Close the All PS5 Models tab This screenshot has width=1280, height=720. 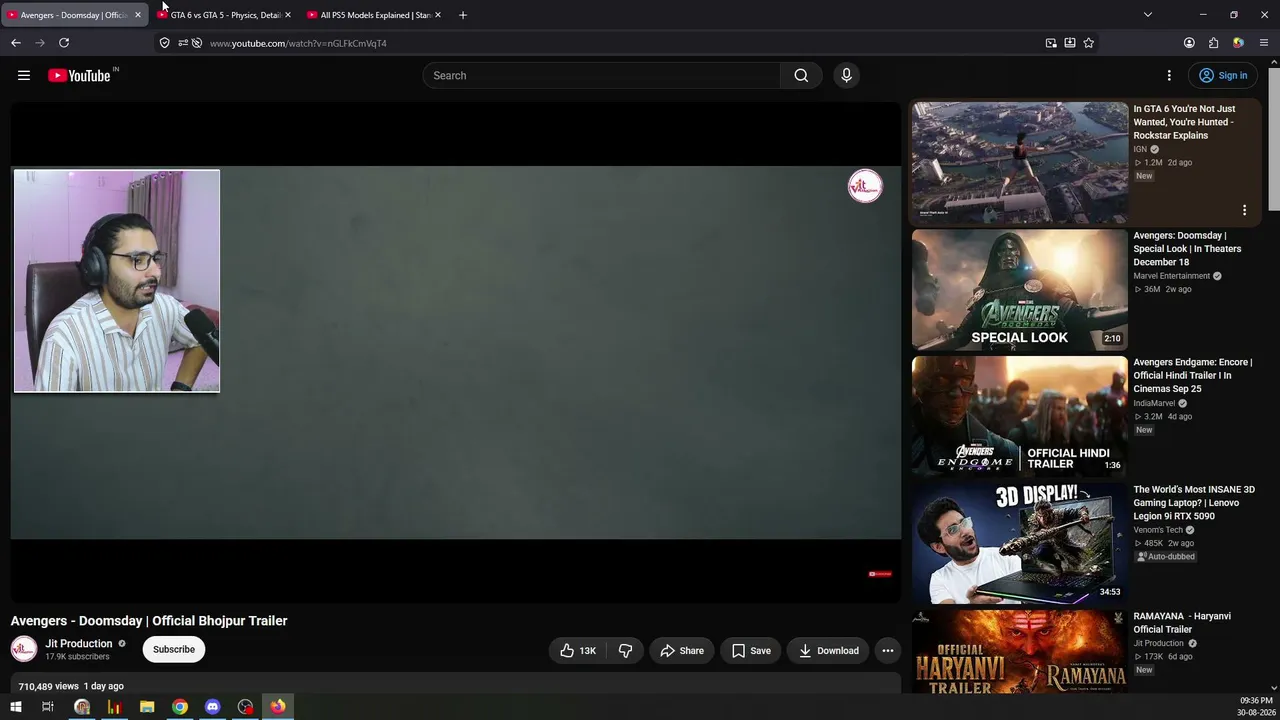[x=437, y=15]
